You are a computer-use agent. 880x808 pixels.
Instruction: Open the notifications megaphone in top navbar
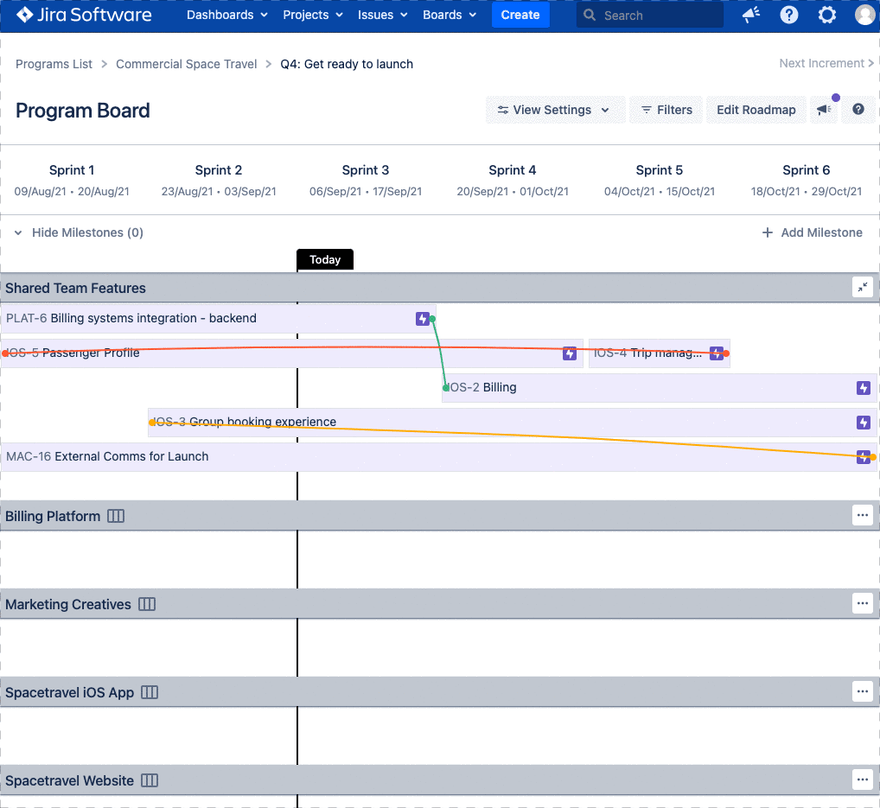[x=751, y=15]
